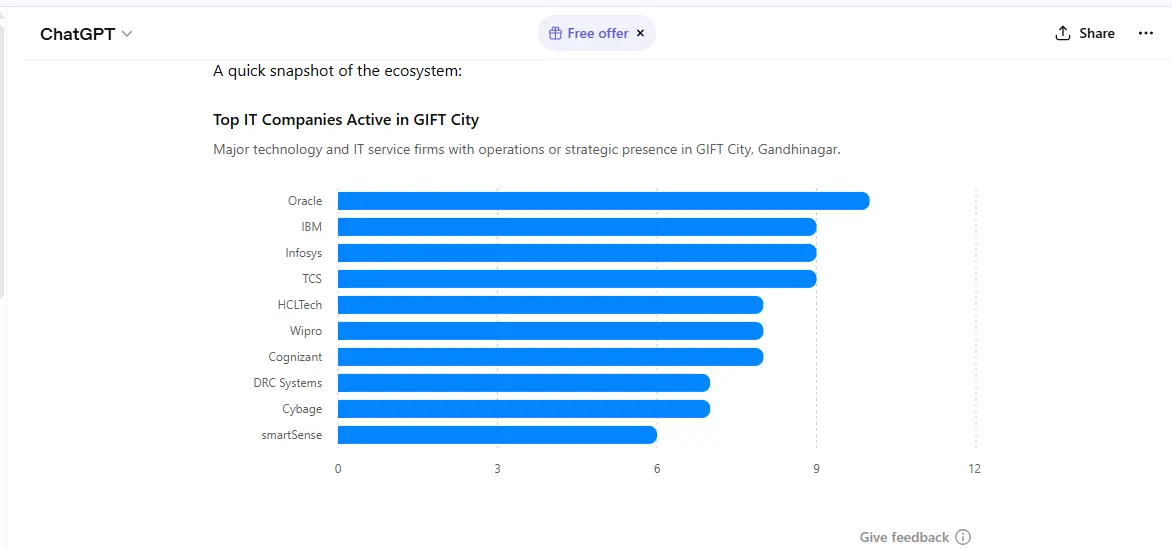Click the Oracle bar in the chart
Image resolution: width=1172 pixels, height=549 pixels.
point(603,201)
